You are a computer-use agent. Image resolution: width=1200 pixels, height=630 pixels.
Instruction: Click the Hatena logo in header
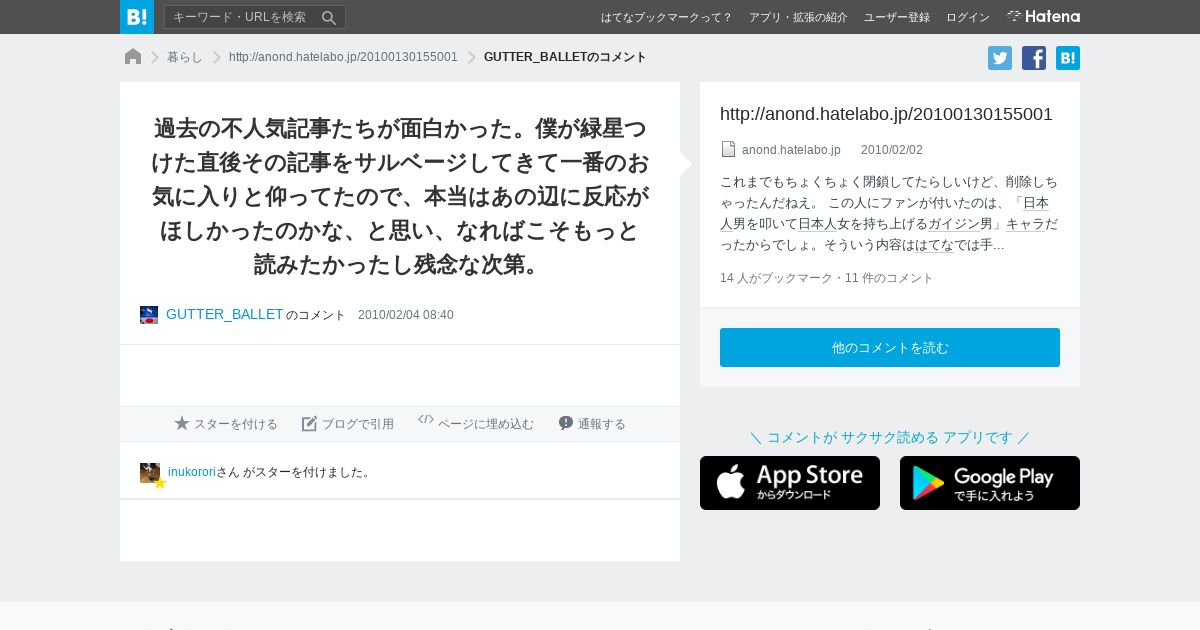point(1043,16)
